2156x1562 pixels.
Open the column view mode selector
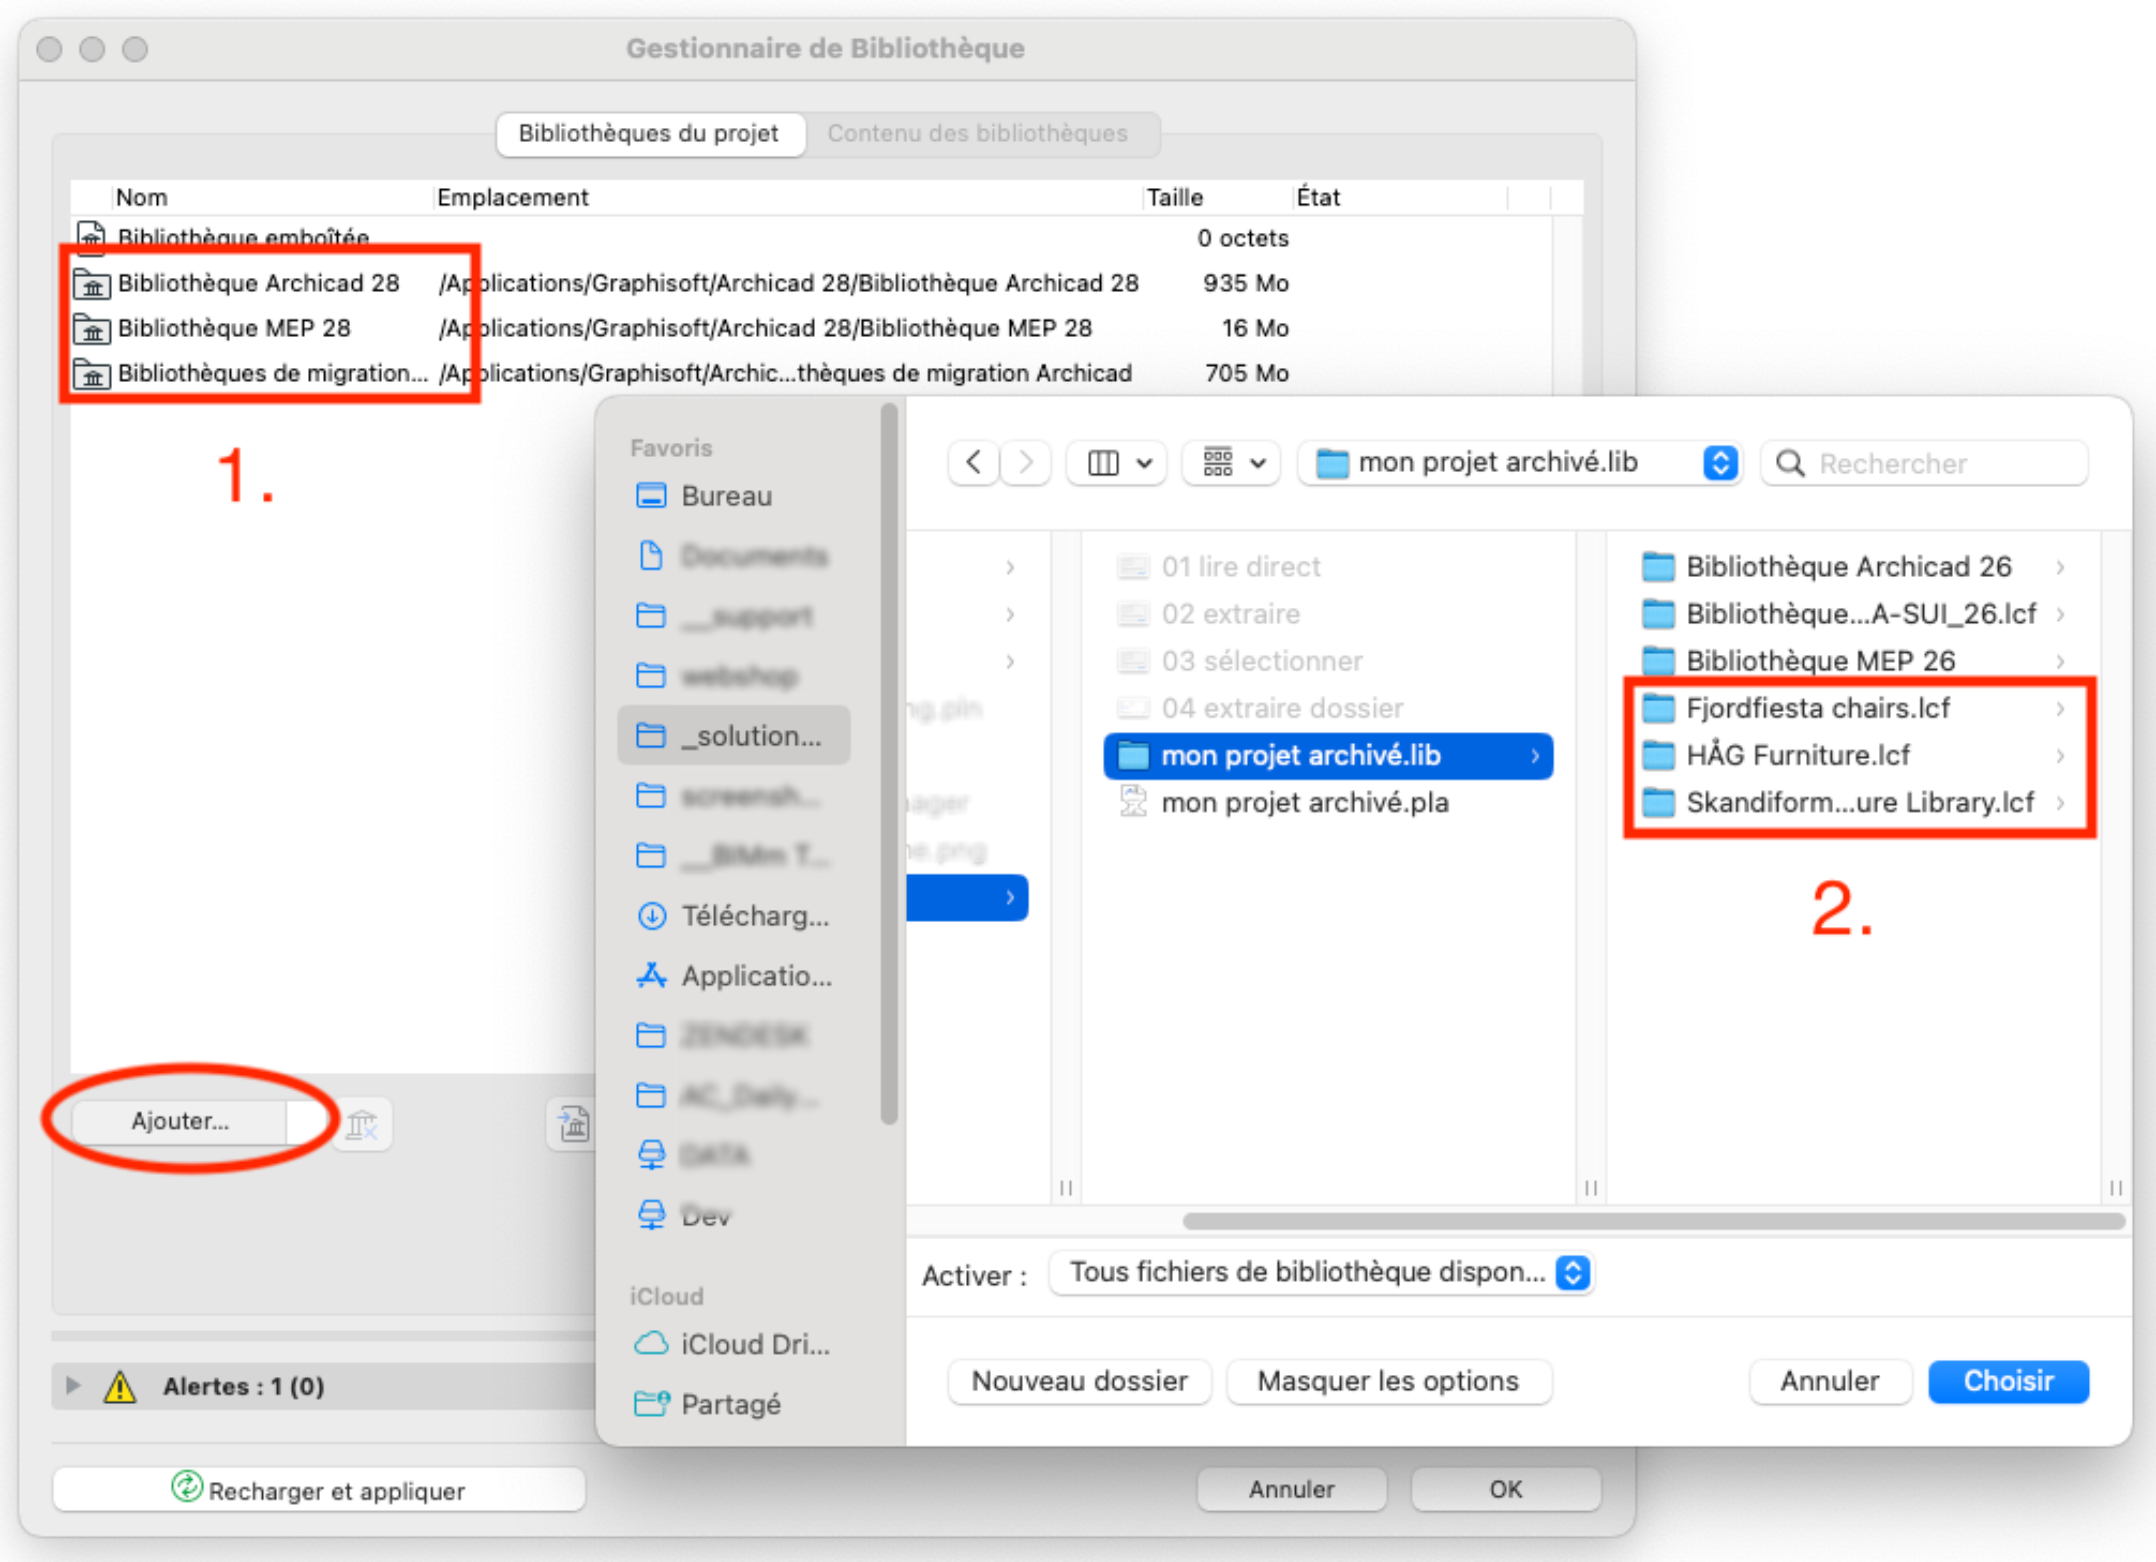(x=1118, y=463)
